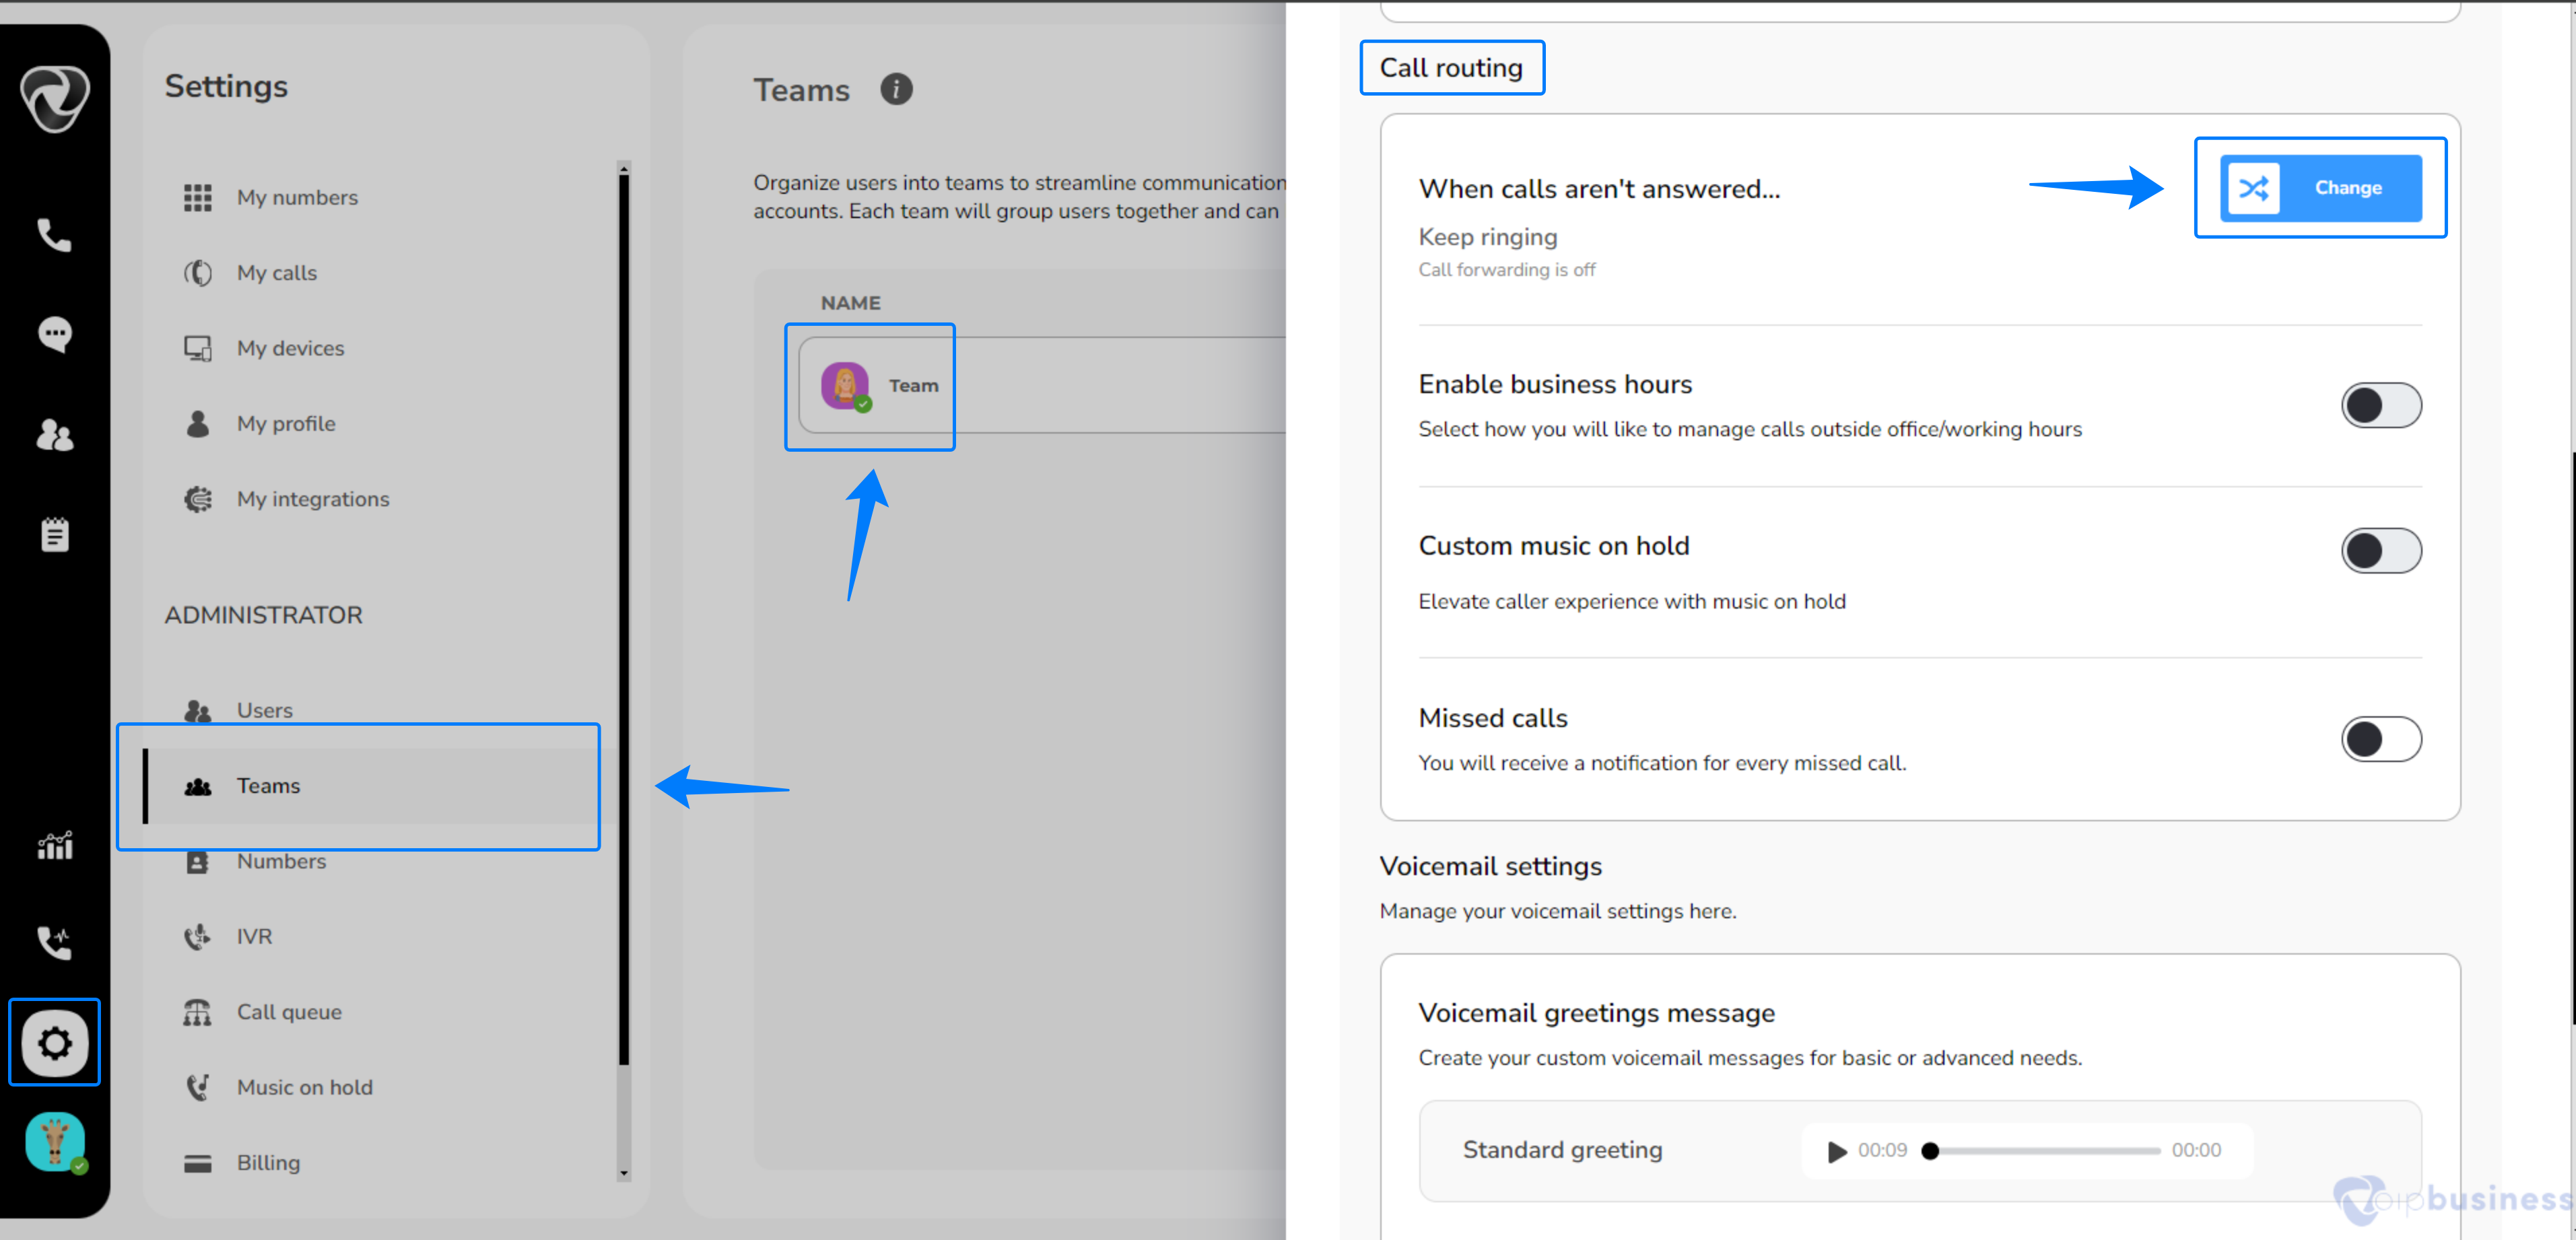Screen dimensions: 2576x1240
Task: Click the app logo at top left
Action: (x=54, y=98)
